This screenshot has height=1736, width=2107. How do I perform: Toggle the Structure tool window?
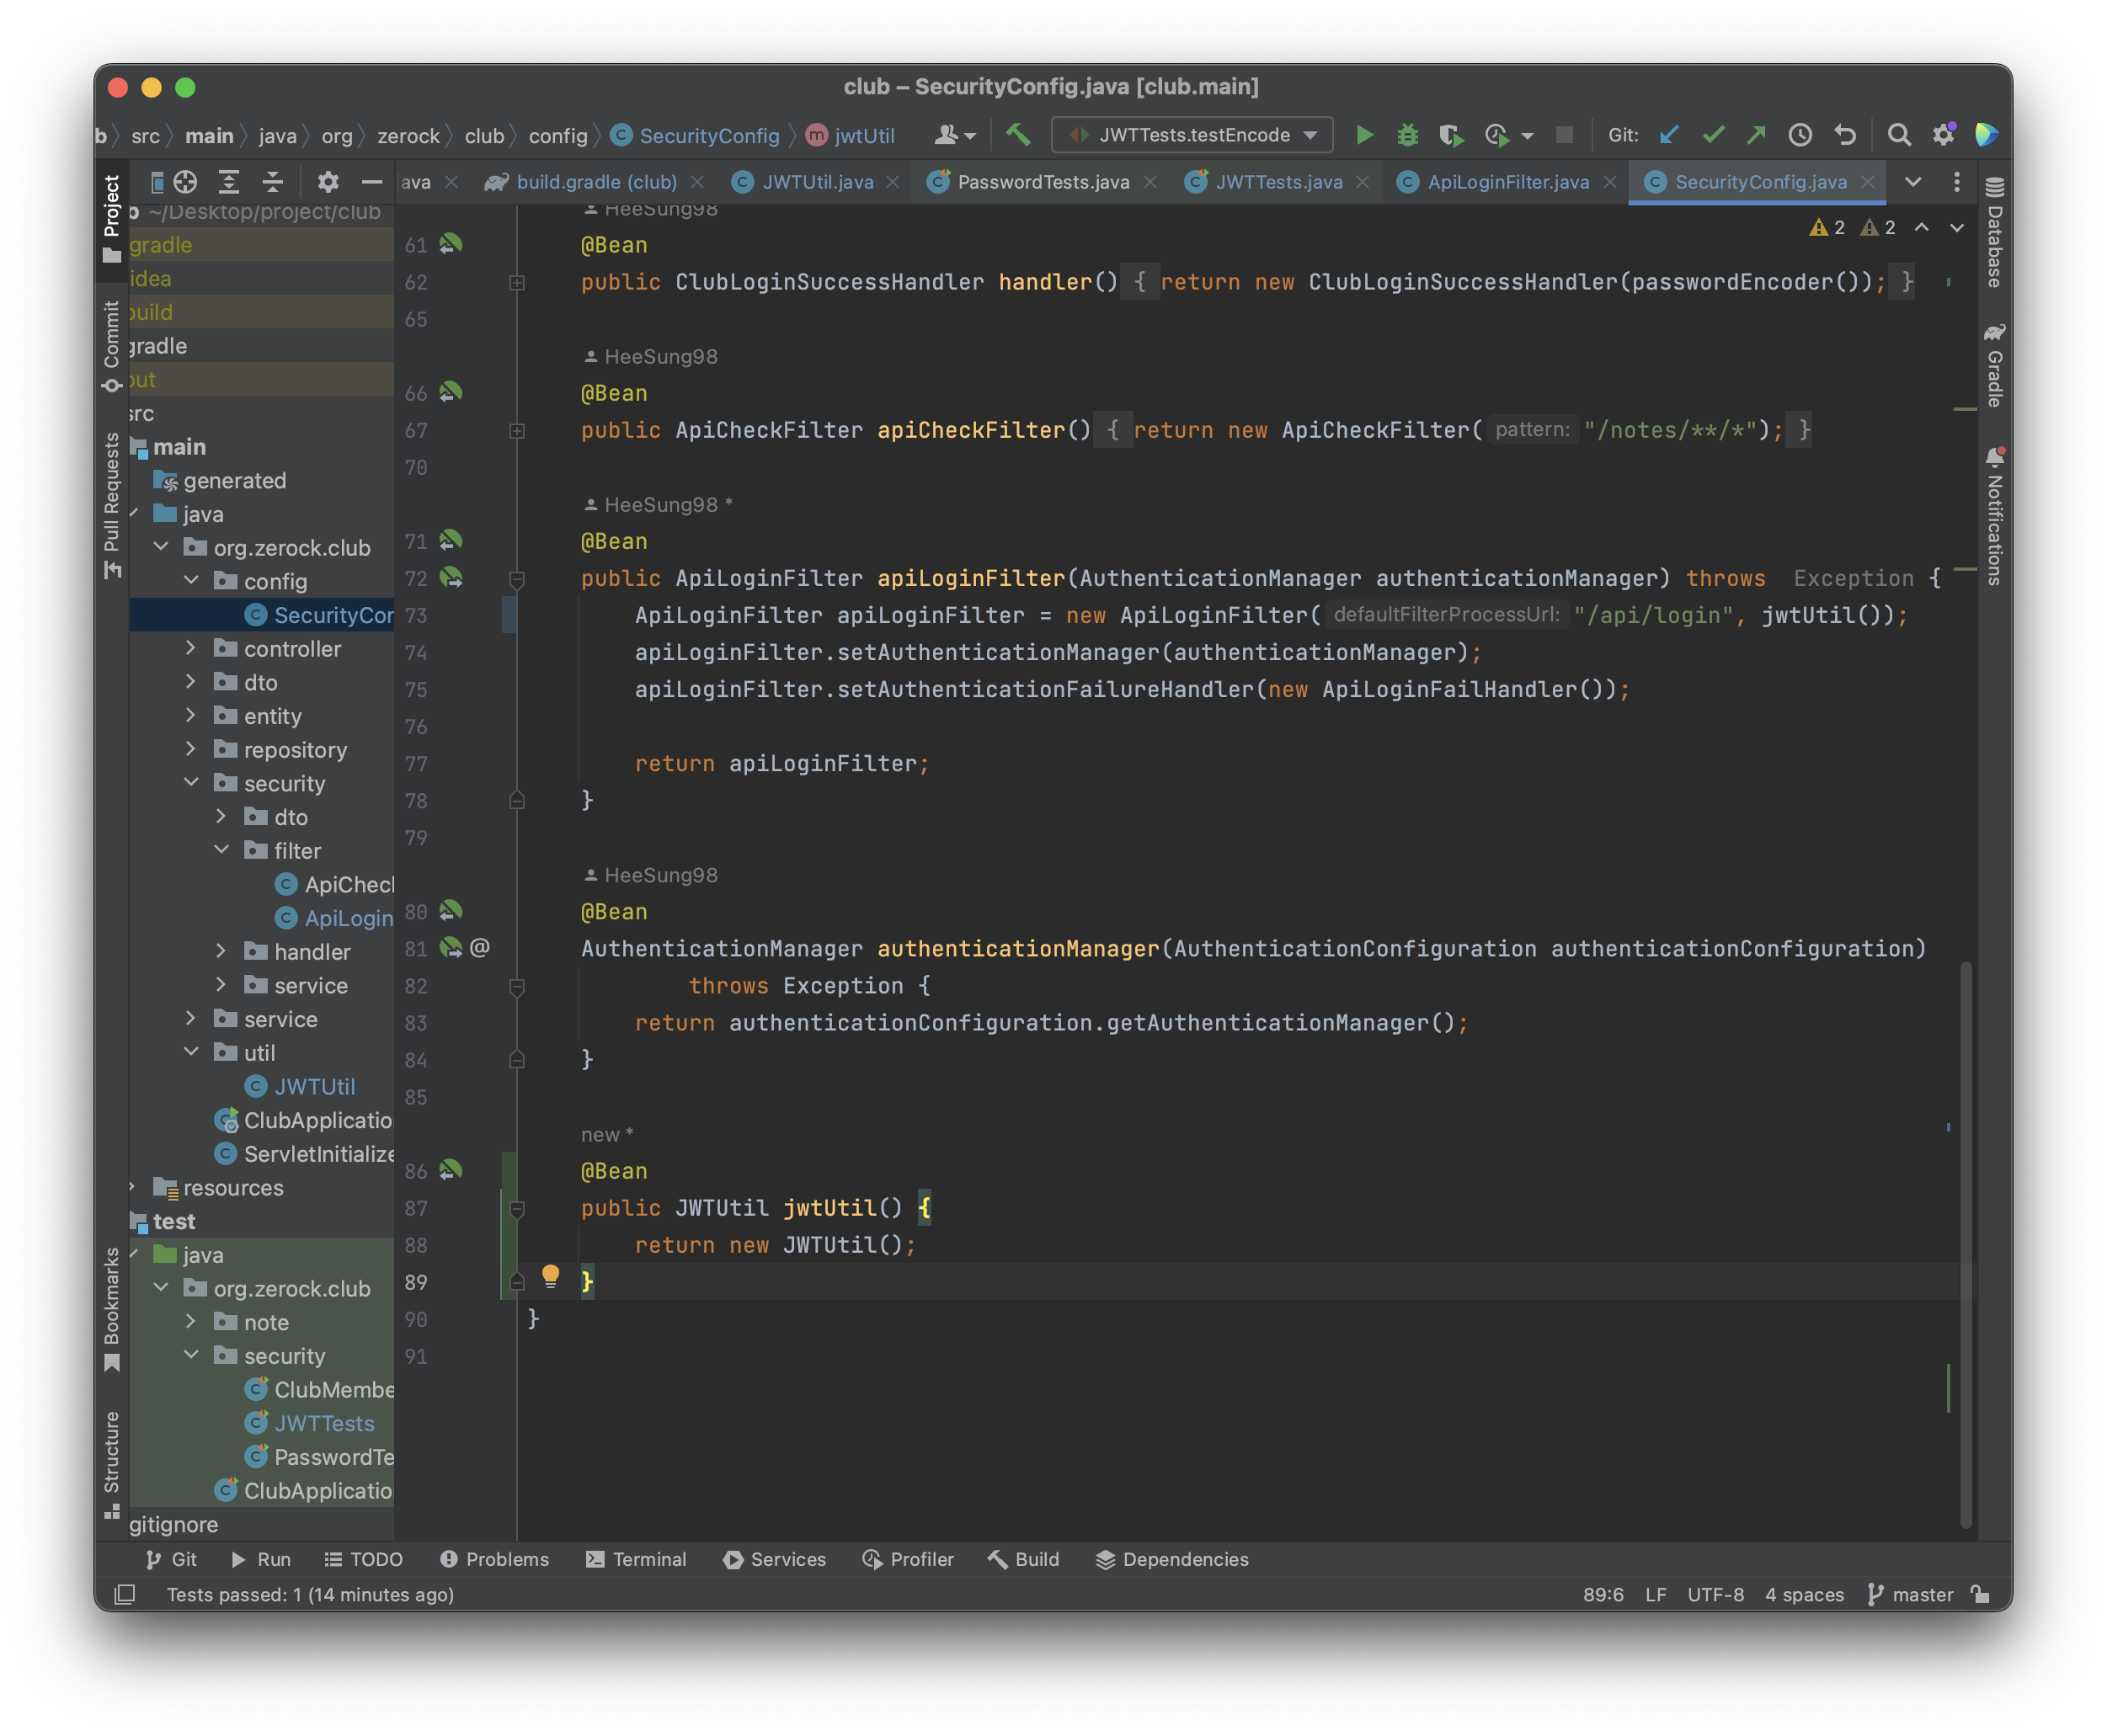coord(111,1465)
